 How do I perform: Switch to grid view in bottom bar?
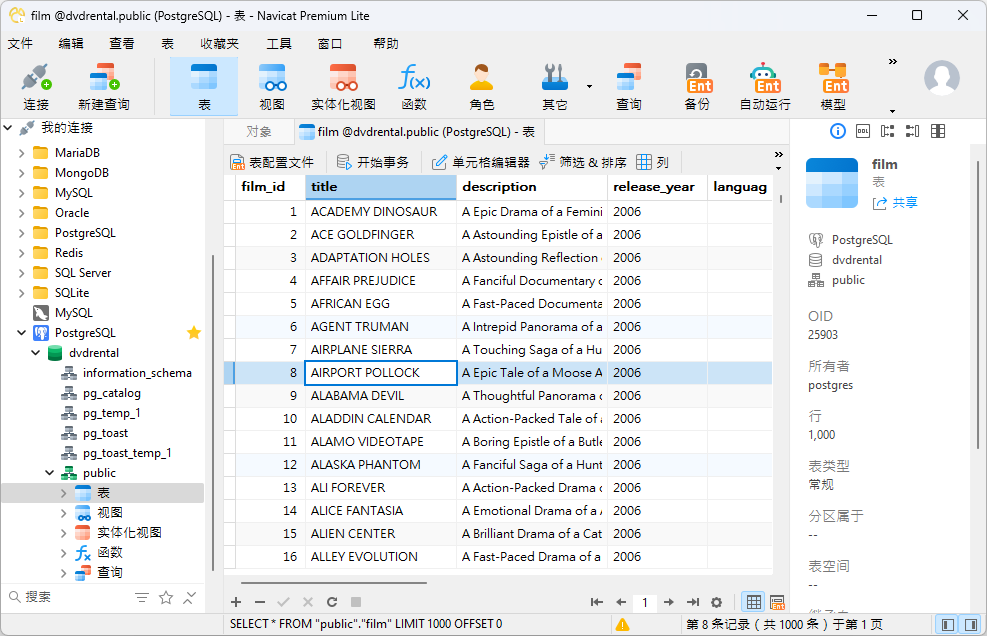click(x=753, y=603)
